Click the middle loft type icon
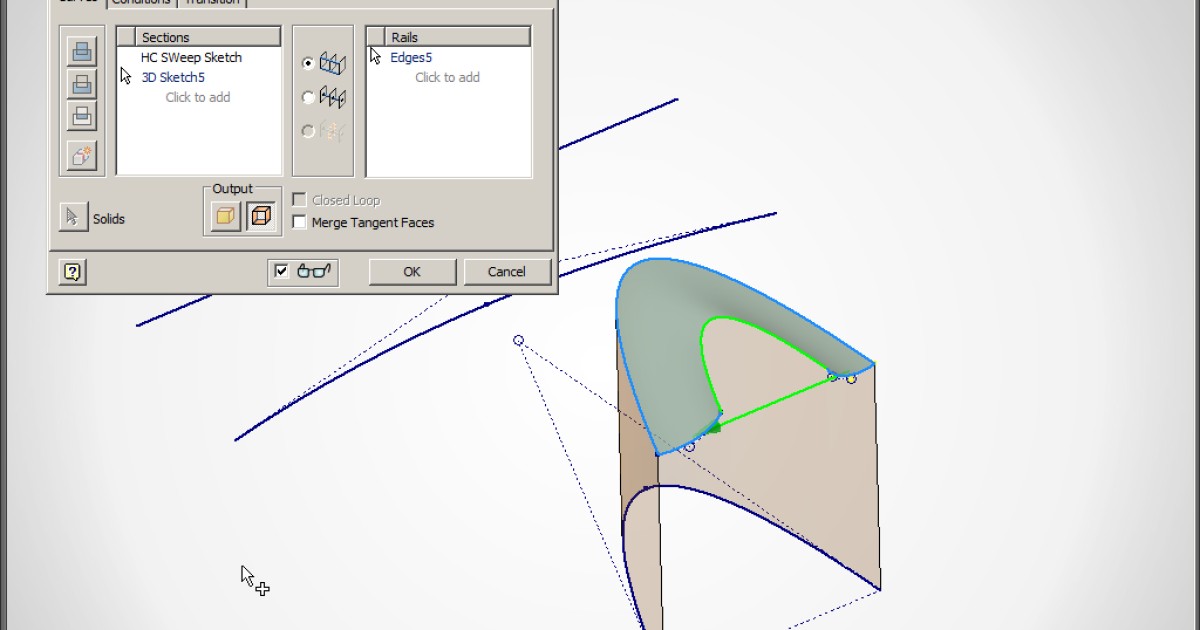The image size is (1200, 630). coord(80,84)
